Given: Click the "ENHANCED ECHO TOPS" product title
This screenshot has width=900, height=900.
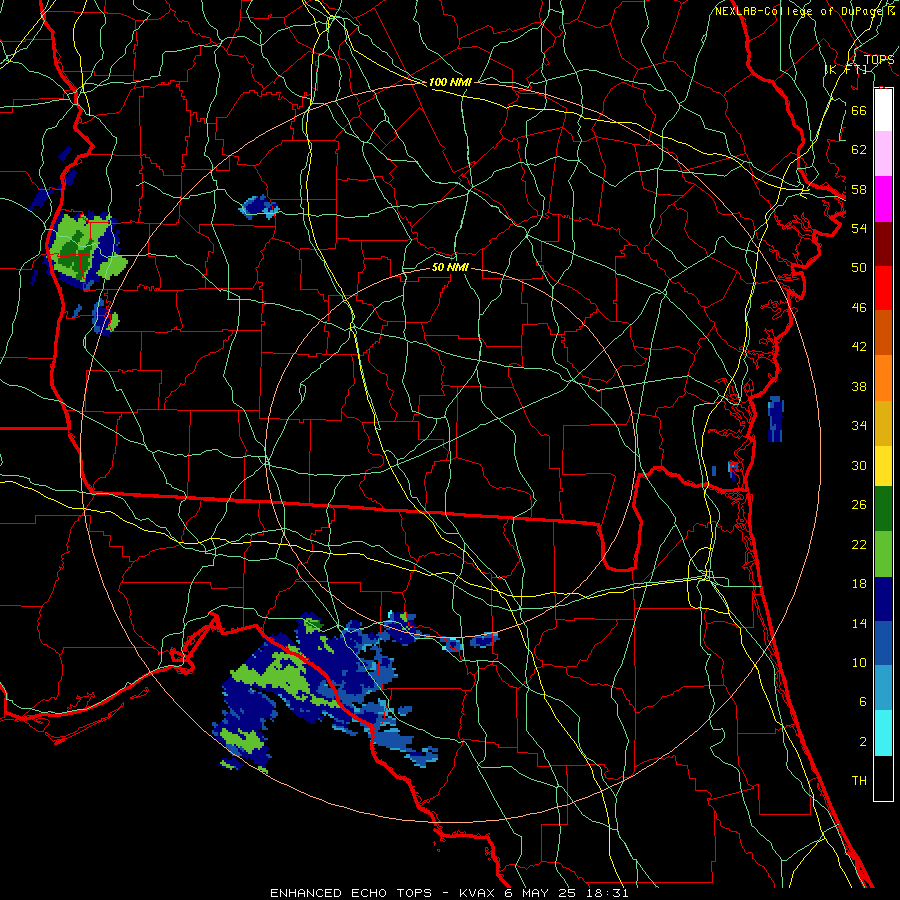Looking at the screenshot, I should [351, 893].
